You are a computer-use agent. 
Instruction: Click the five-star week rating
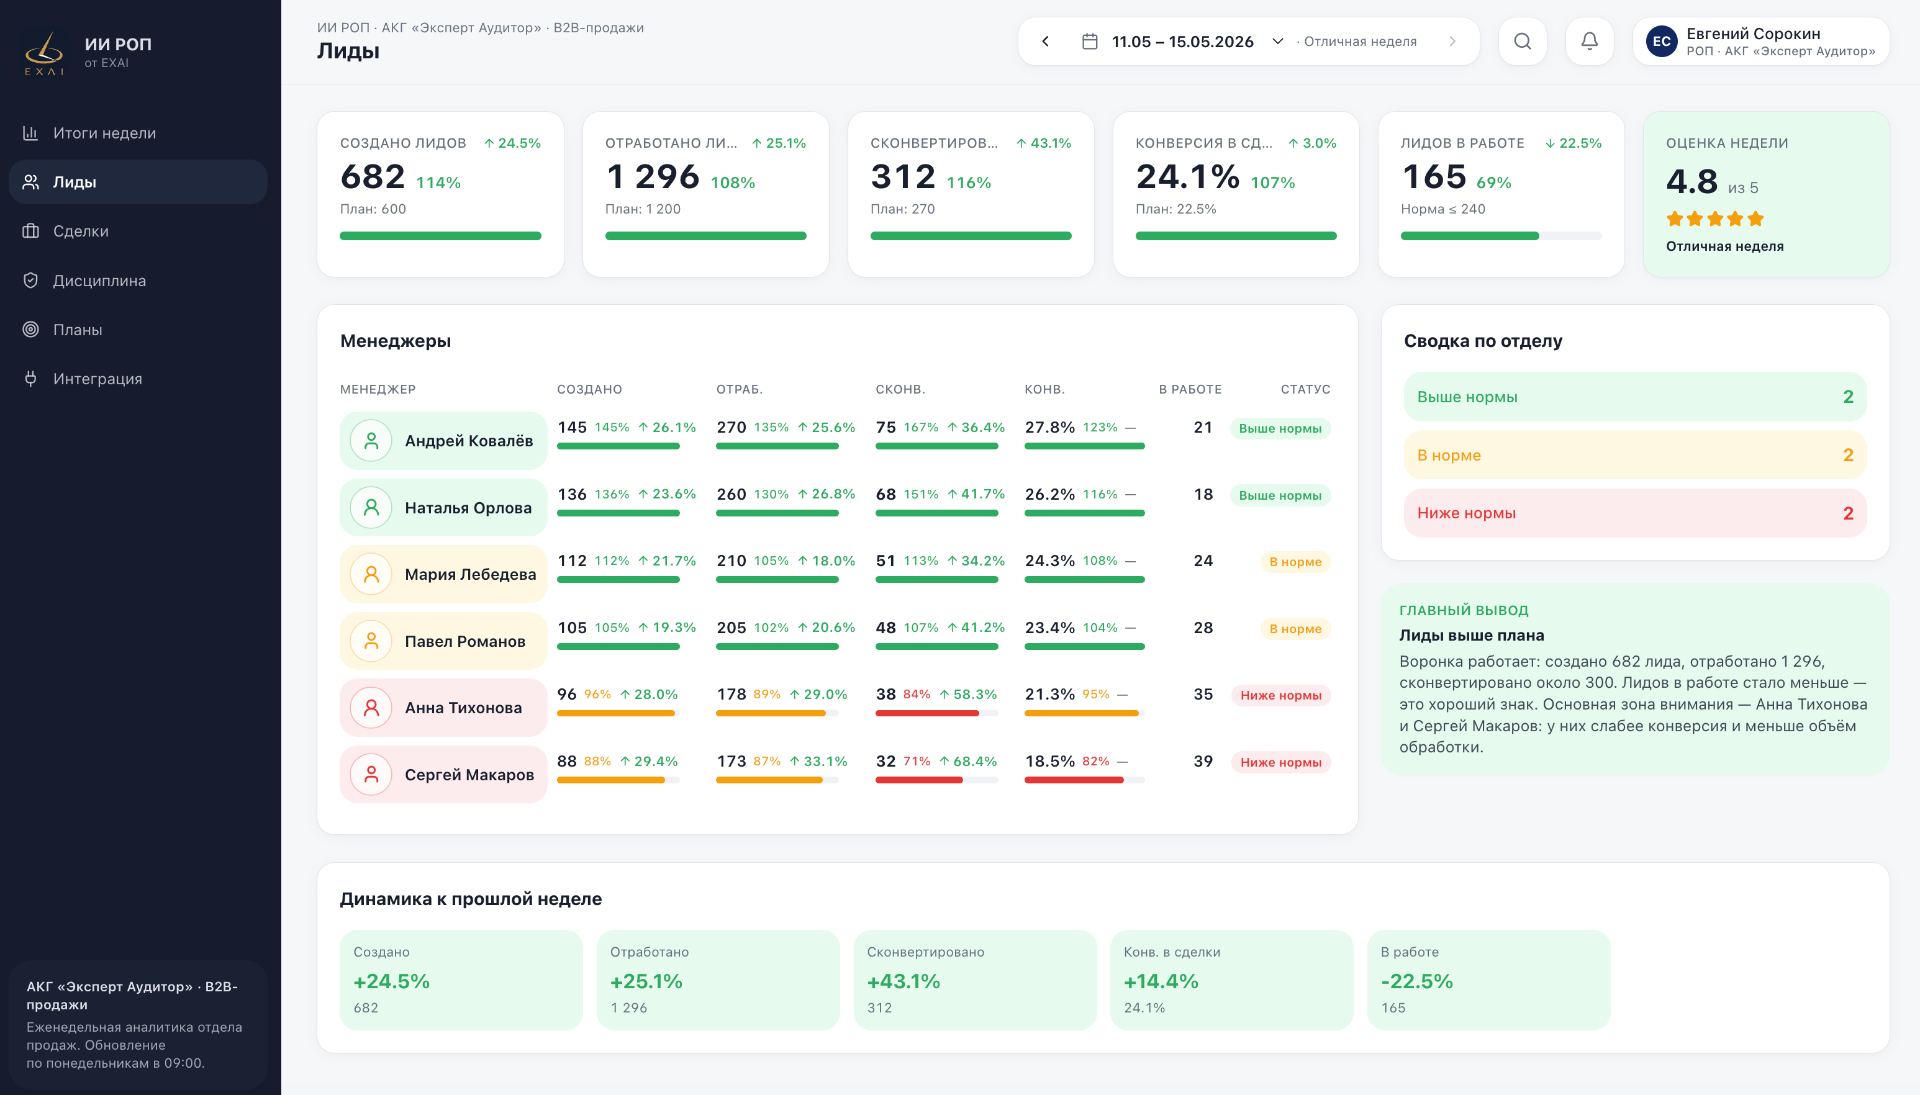1715,219
